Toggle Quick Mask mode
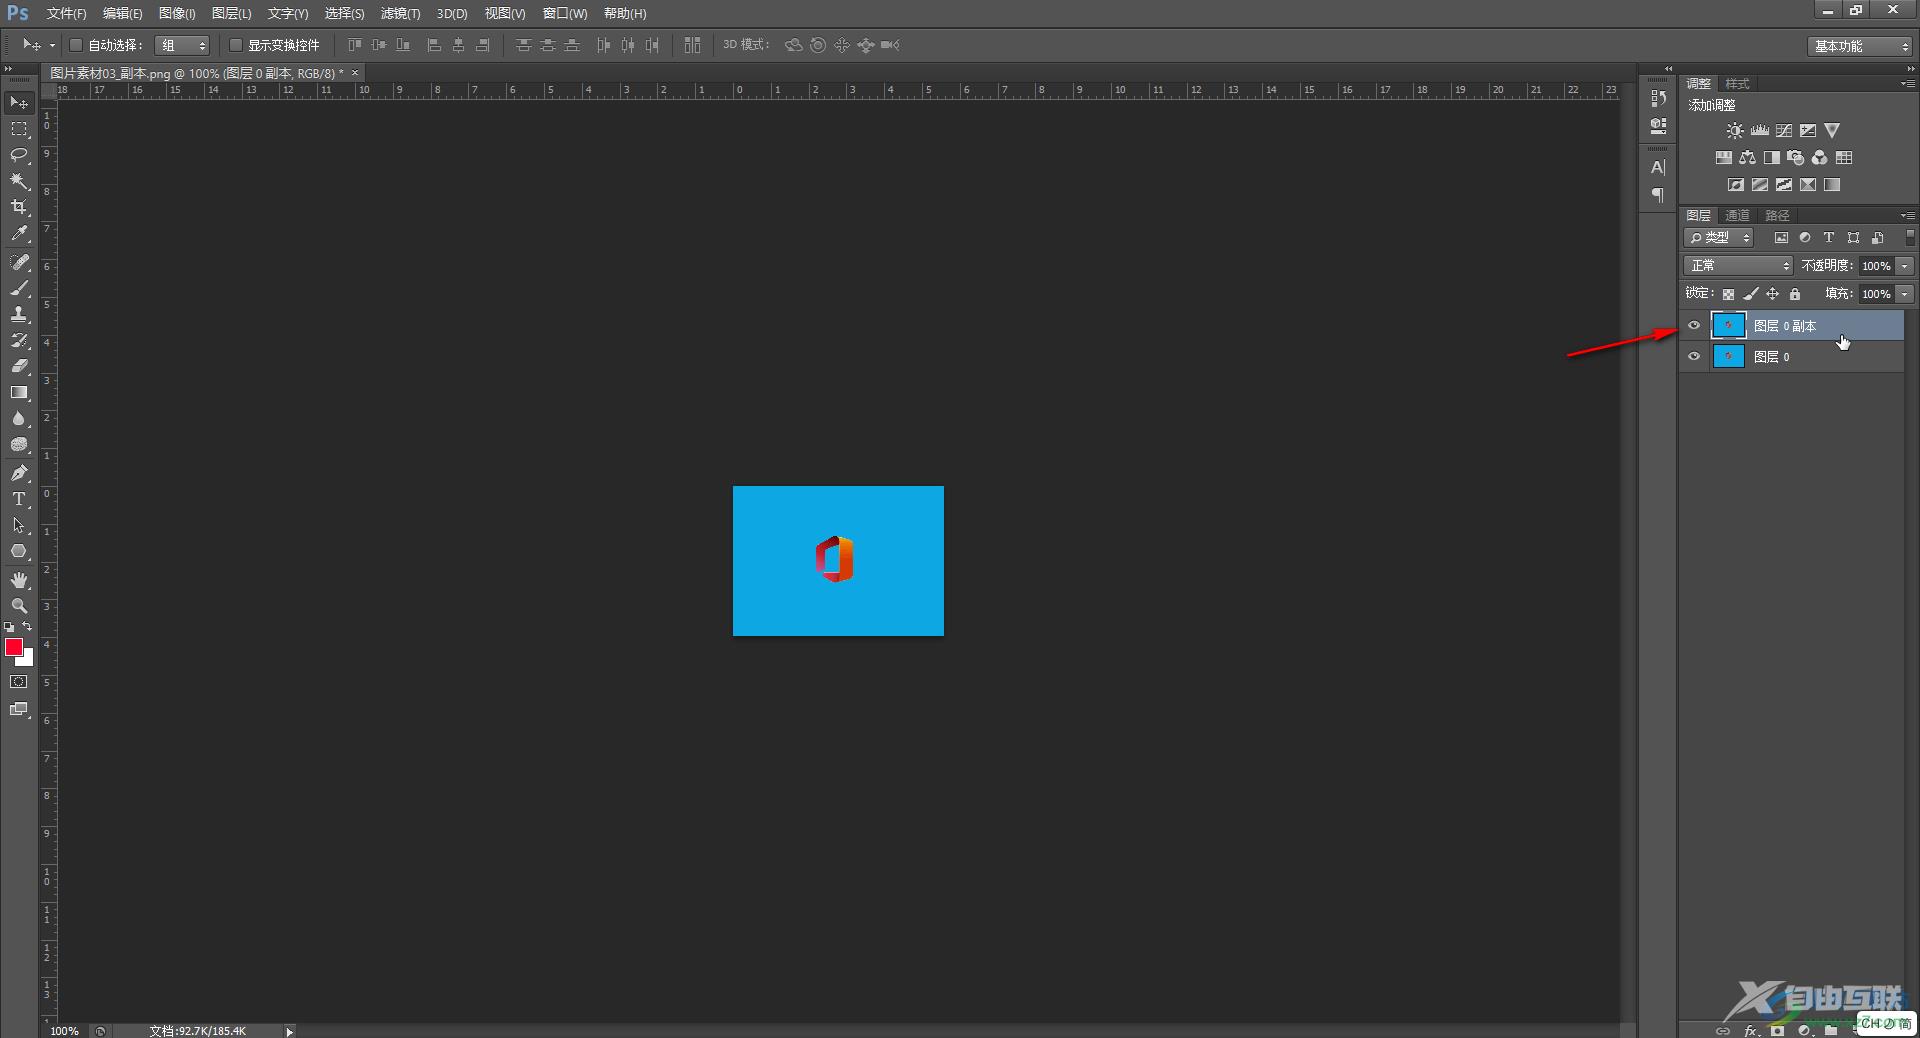Viewport: 1920px width, 1038px height. (19, 682)
